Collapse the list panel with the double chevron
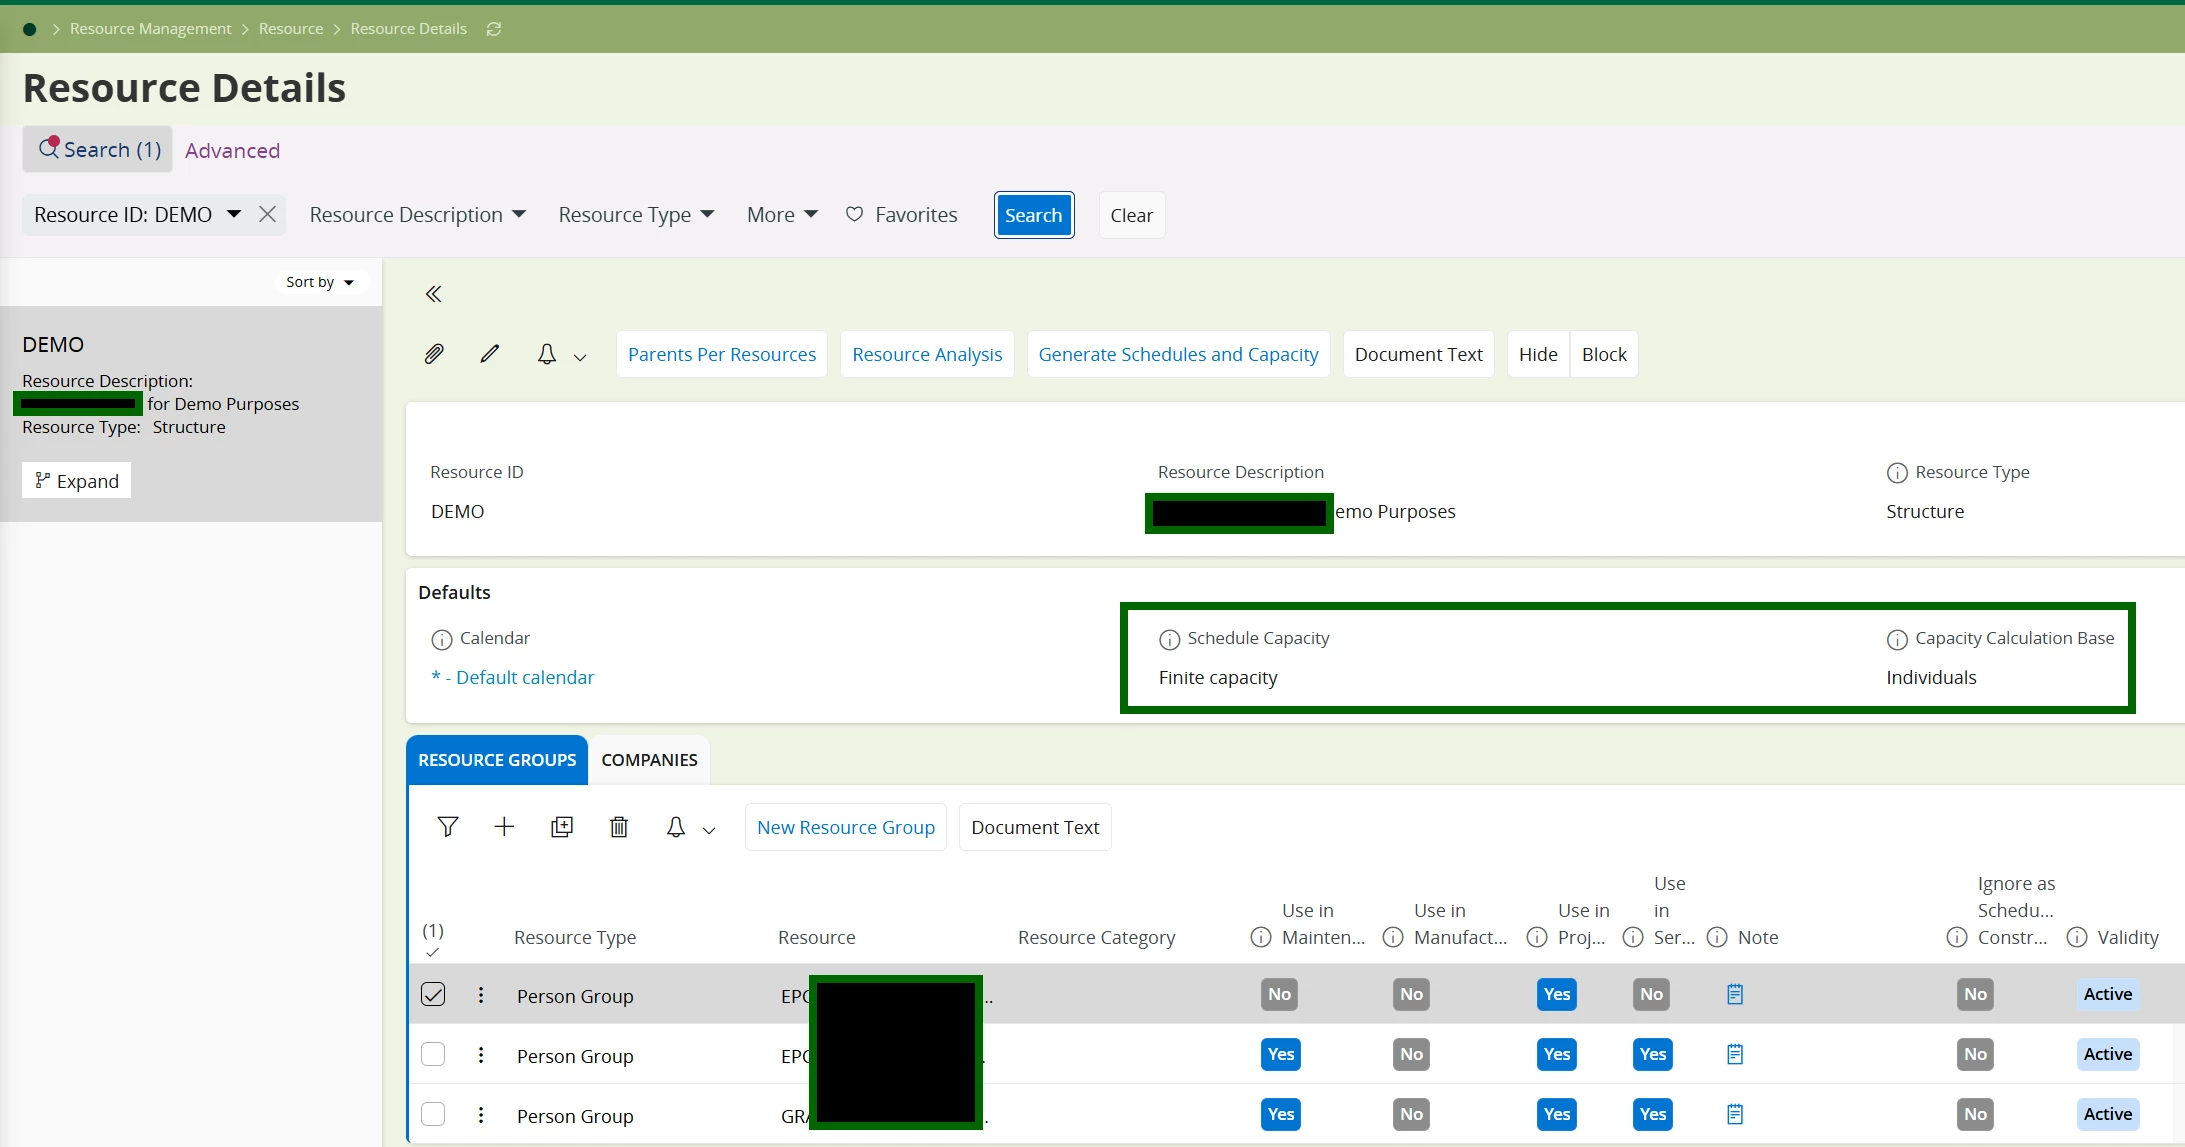 [433, 294]
